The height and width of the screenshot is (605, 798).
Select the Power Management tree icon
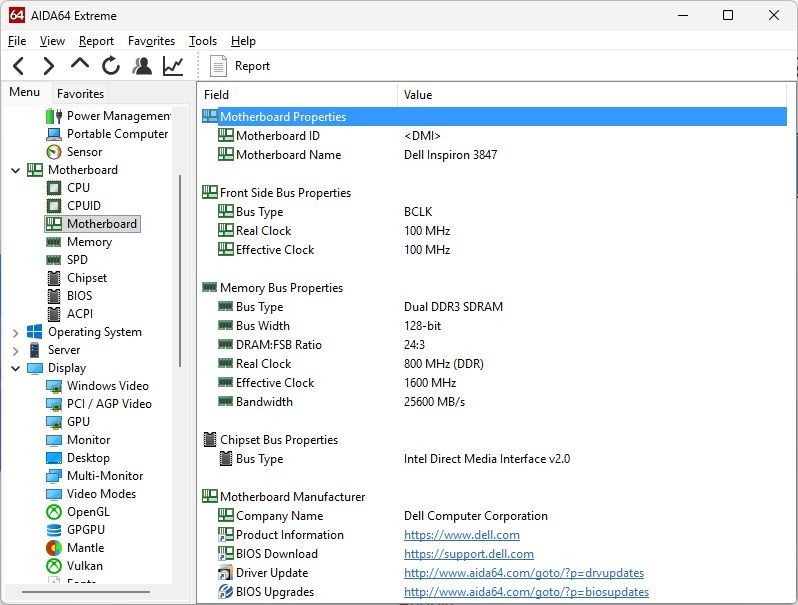pos(53,116)
